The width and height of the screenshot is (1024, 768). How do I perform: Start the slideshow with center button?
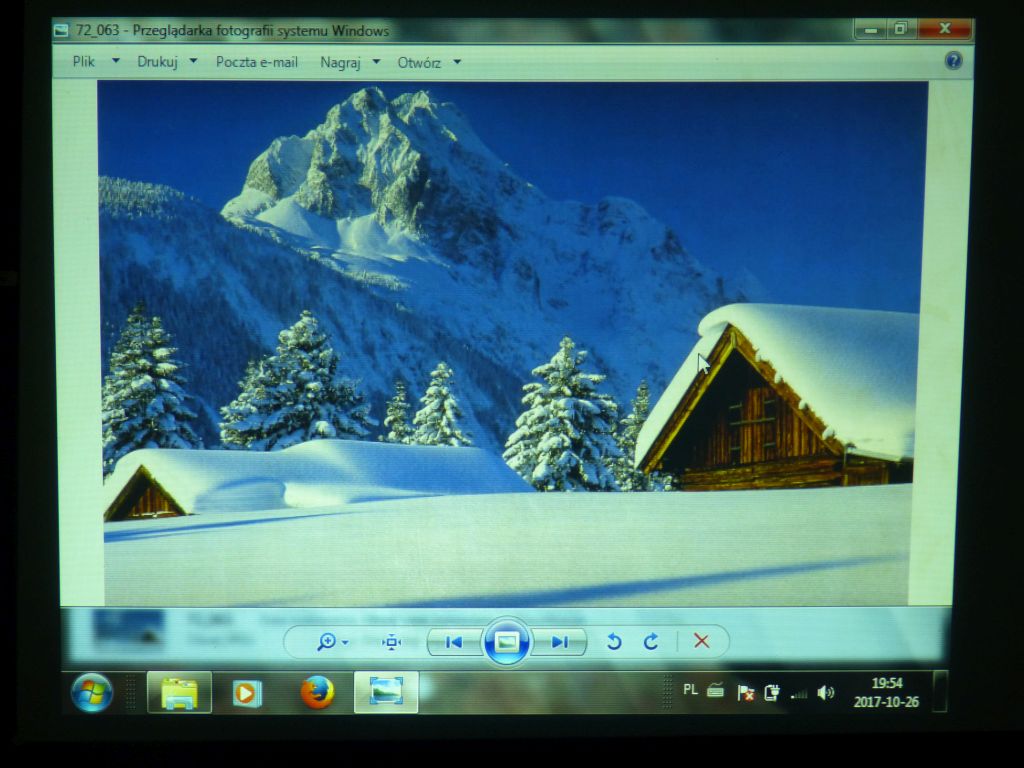click(506, 642)
